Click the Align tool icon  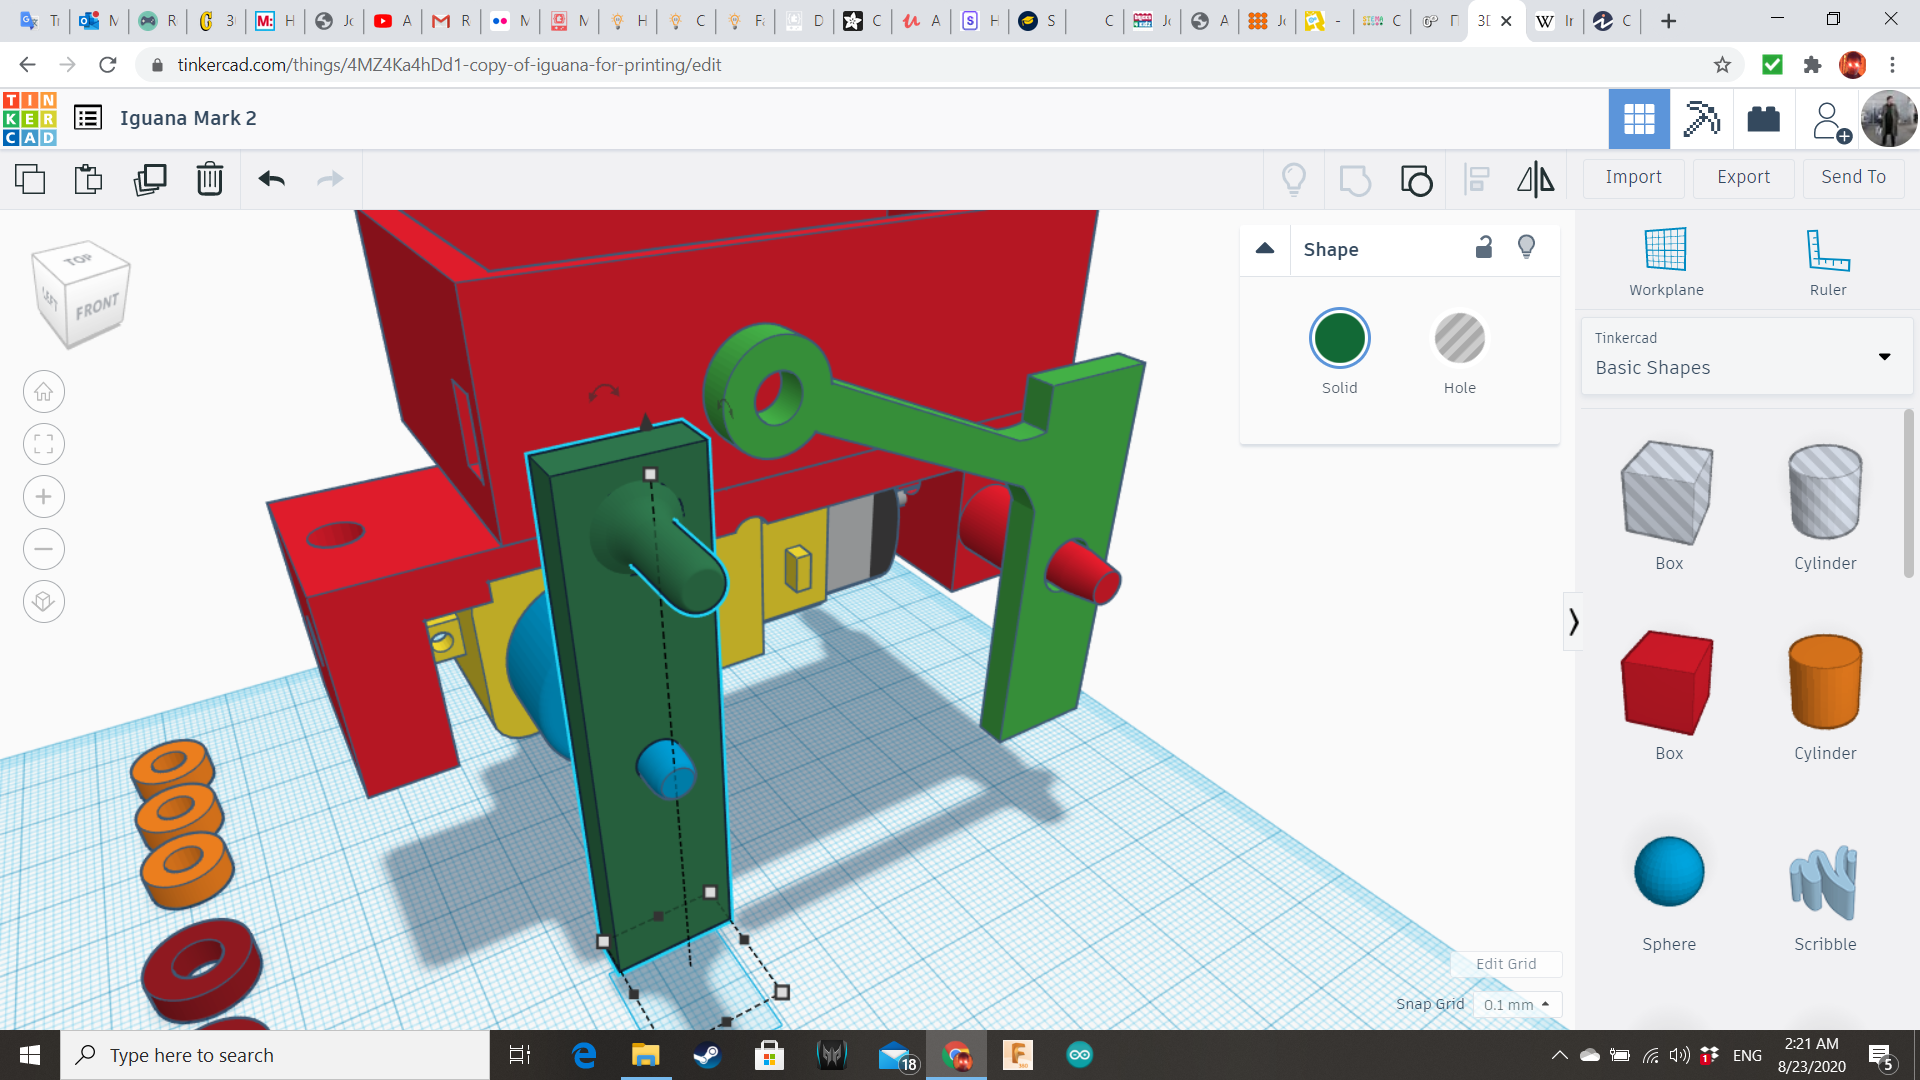1476,179
